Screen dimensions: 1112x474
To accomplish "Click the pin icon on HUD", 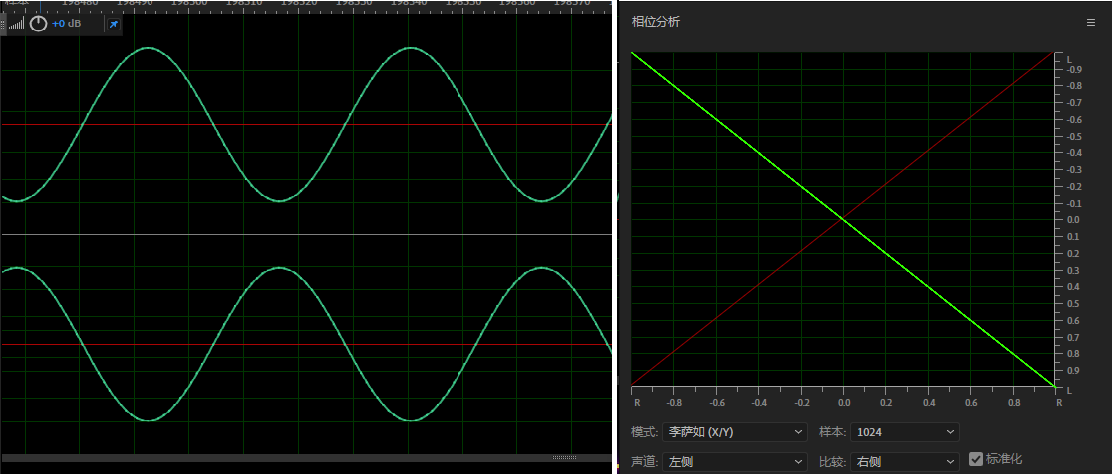I will pos(113,23).
